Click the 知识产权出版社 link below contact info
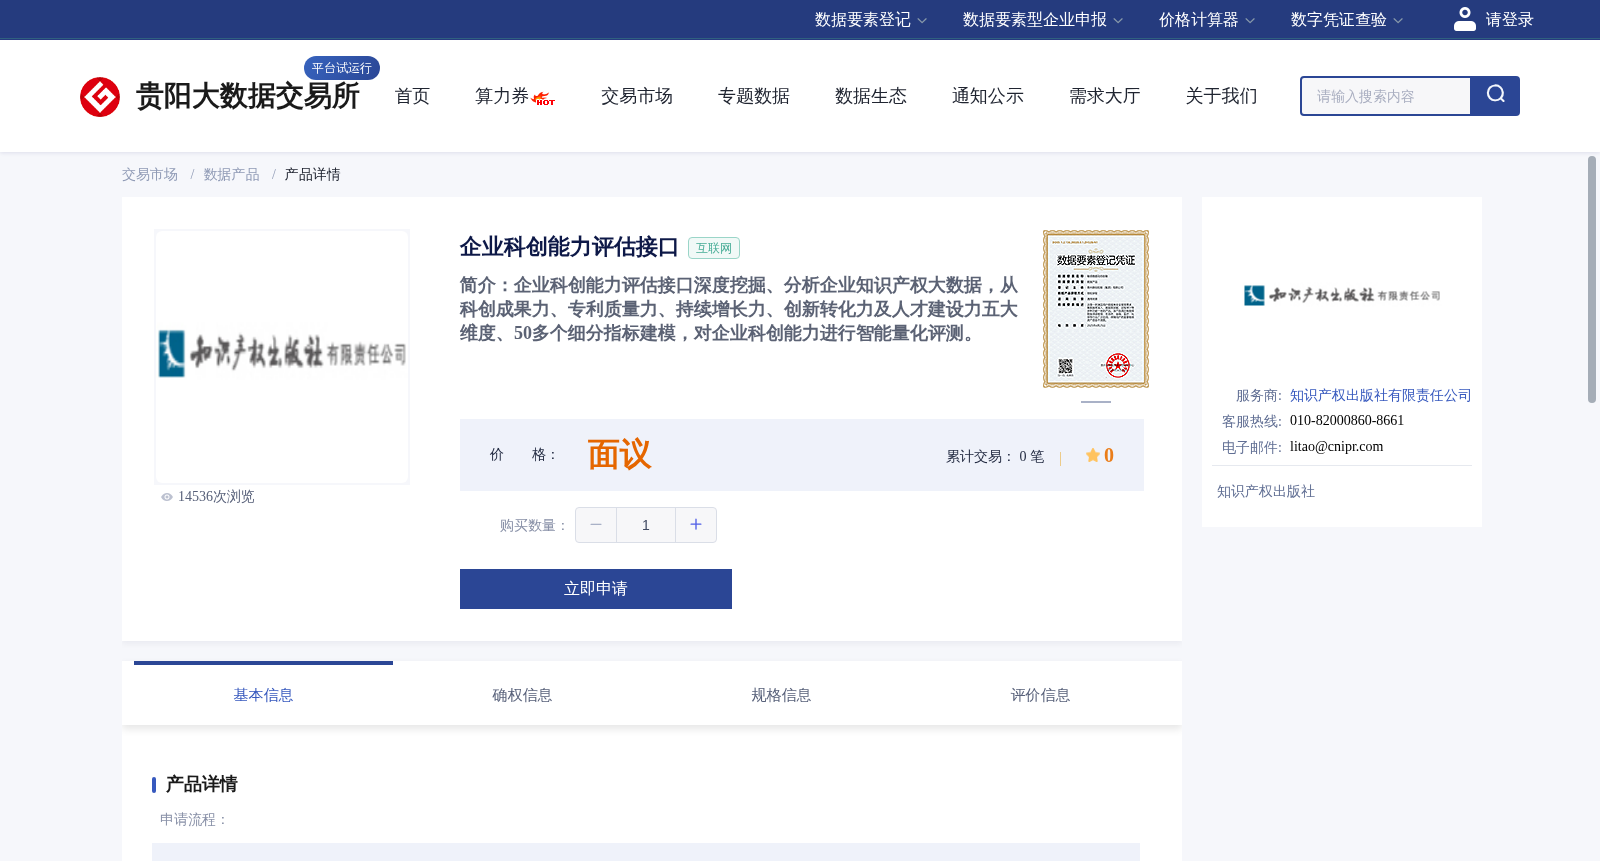1600x861 pixels. (1266, 492)
